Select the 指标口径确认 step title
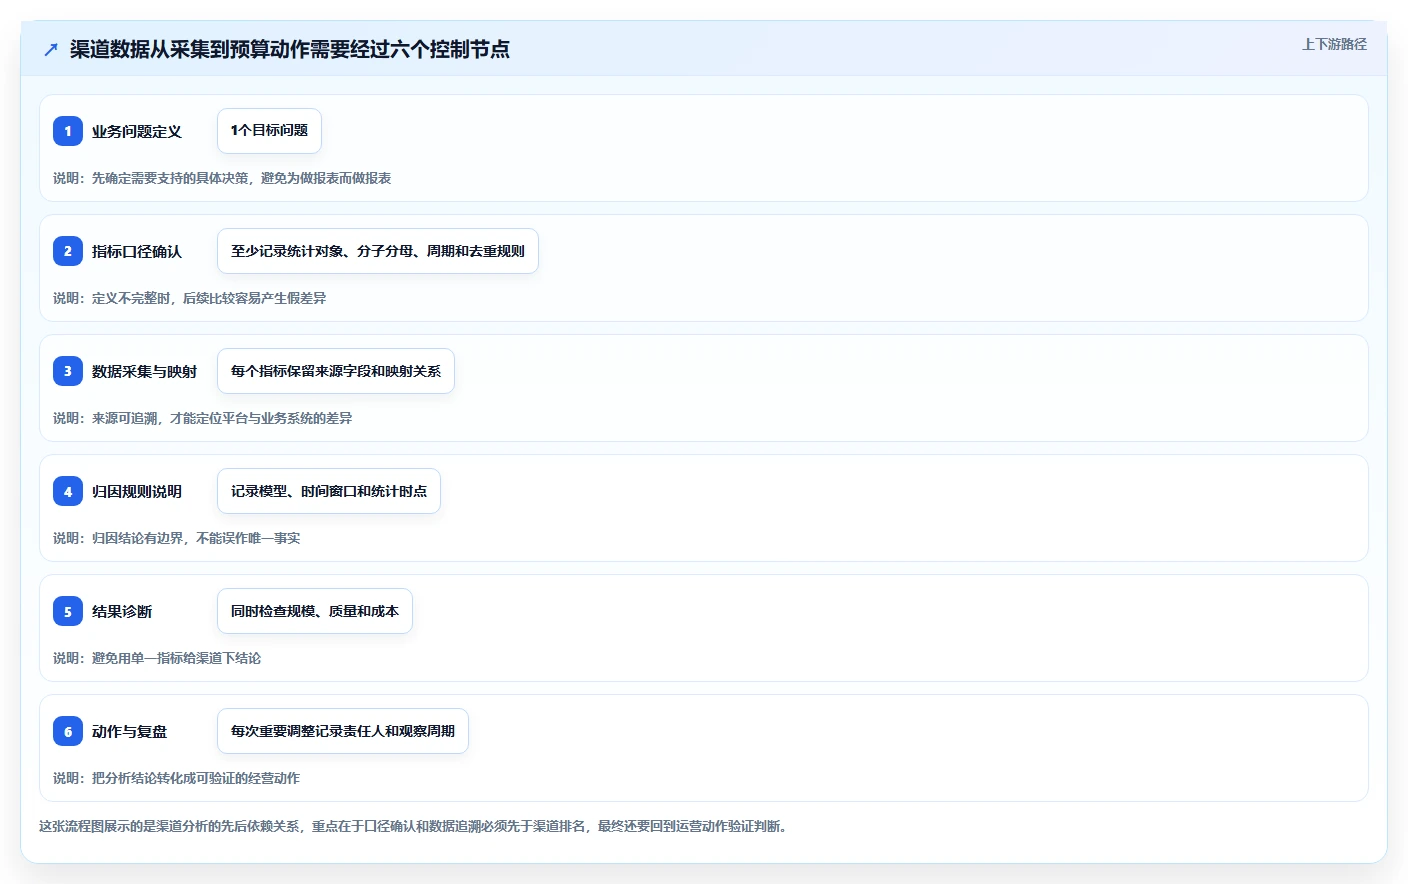 [x=137, y=251]
